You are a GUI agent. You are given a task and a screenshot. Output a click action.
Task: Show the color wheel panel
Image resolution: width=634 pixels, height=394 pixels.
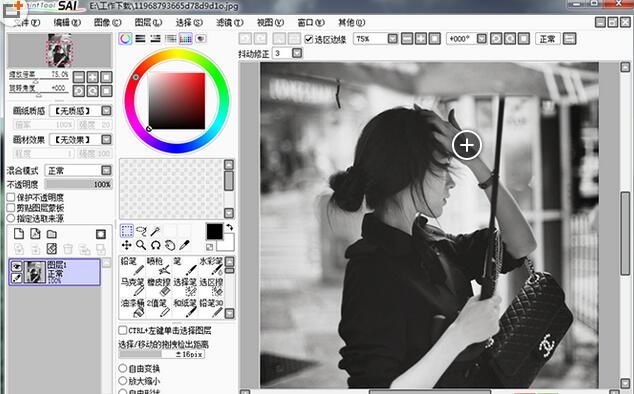(x=125, y=39)
